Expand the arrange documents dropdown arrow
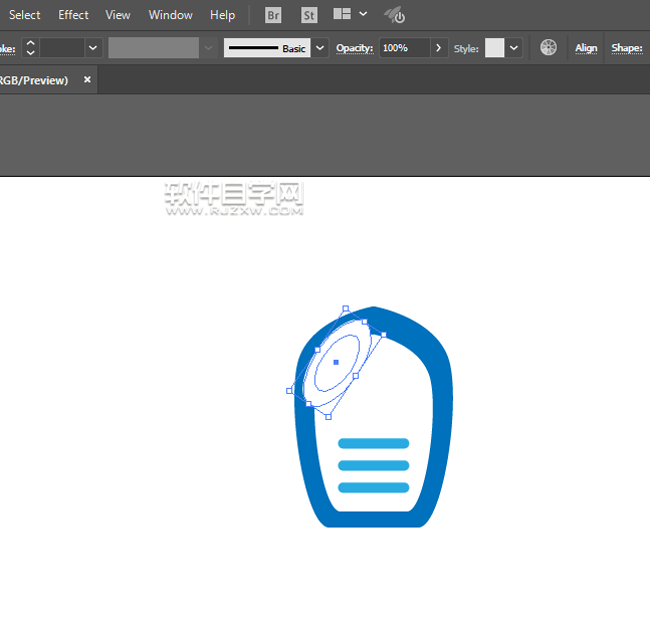The height and width of the screenshot is (621, 650). tap(363, 15)
